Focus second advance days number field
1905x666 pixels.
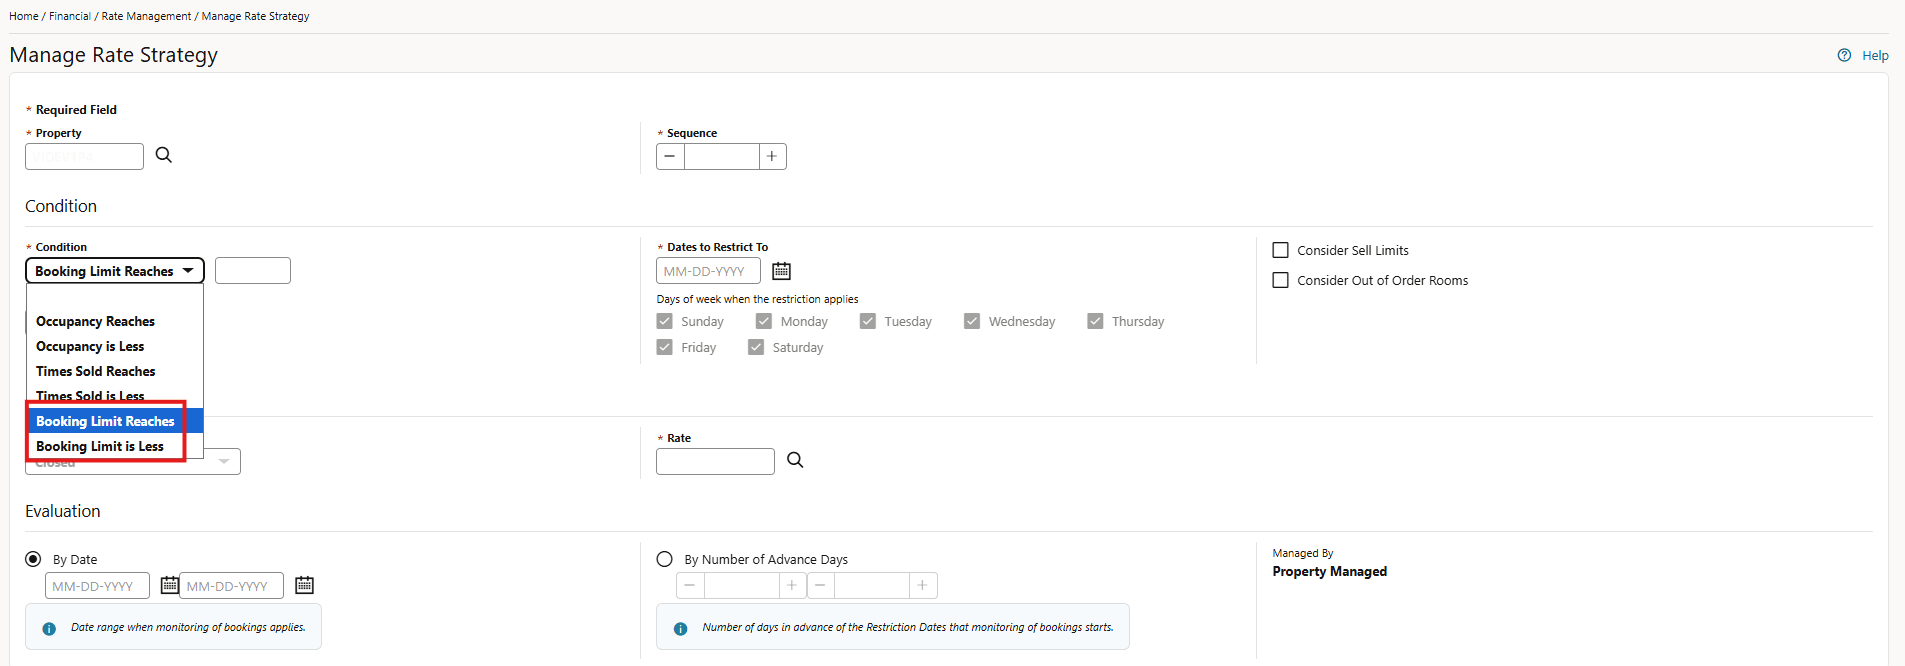coord(872,585)
